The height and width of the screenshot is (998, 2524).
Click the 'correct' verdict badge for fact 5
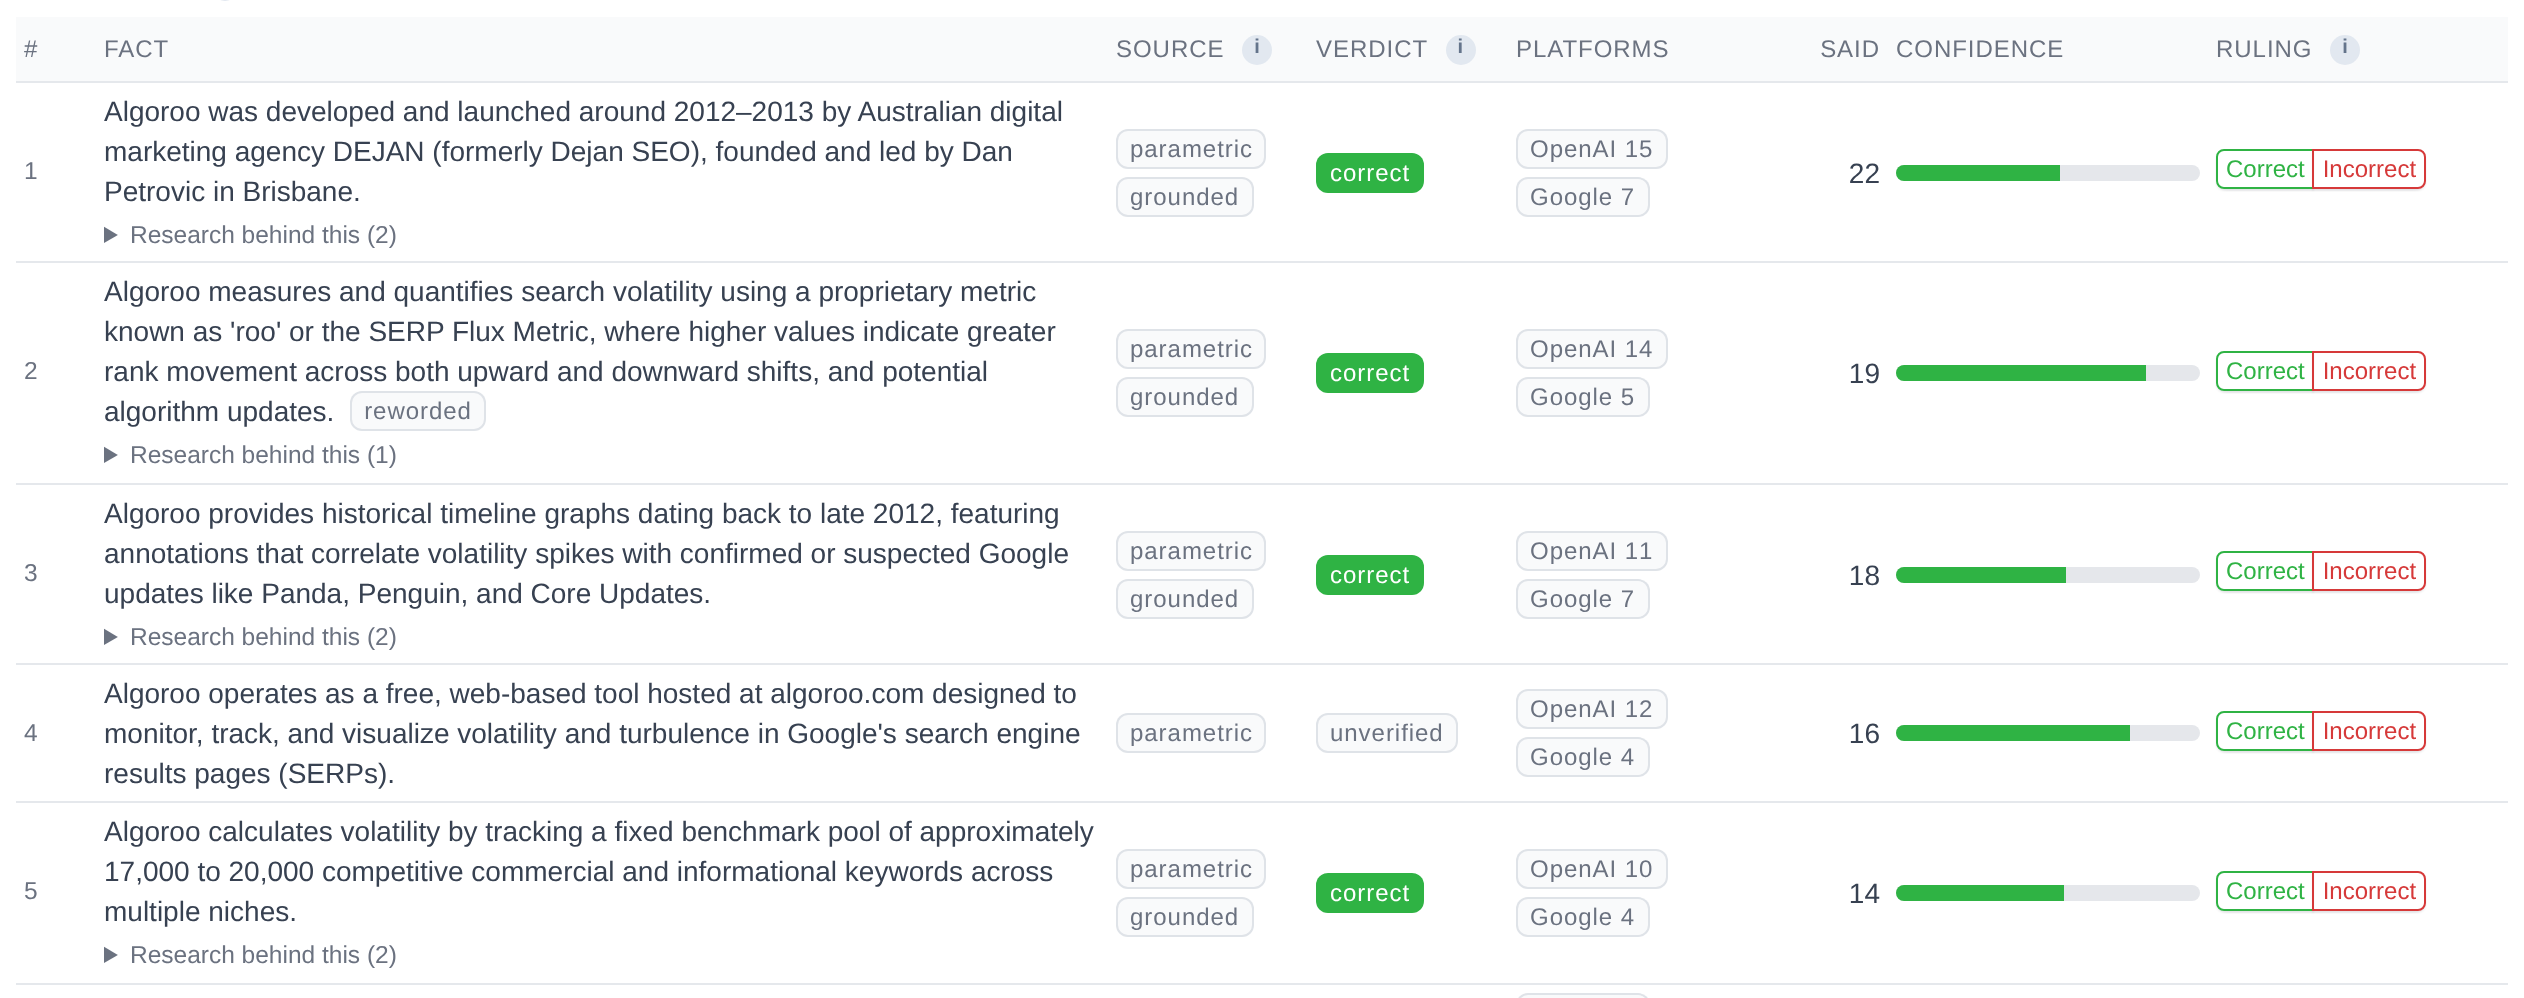pyautogui.click(x=1369, y=893)
